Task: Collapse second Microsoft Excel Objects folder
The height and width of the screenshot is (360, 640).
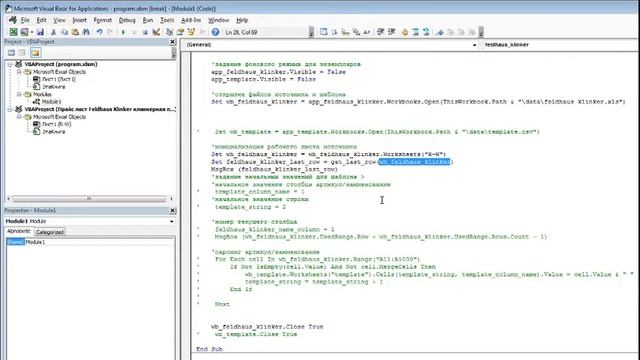Action: (x=19, y=117)
